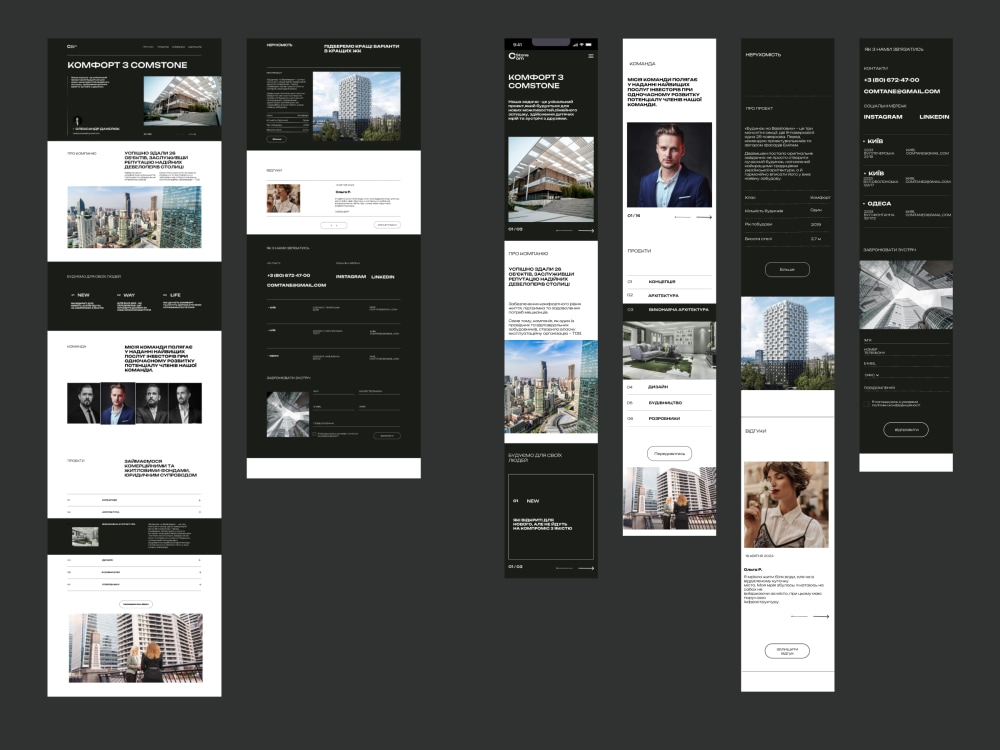Click the phone number in desktop contacts section
The height and width of the screenshot is (750, 1000).
288,276
